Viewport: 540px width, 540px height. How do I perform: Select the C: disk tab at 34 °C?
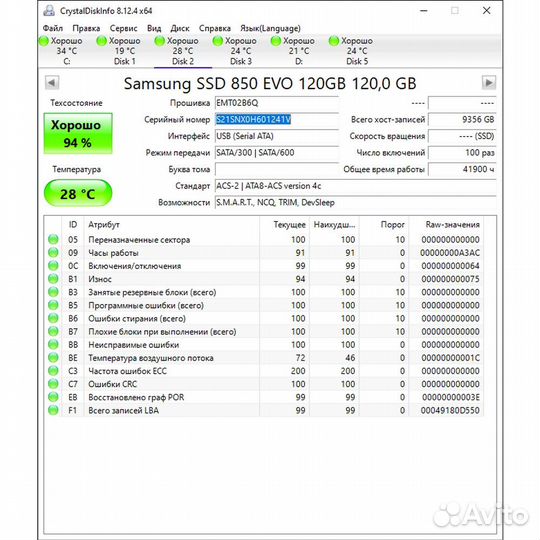(x=67, y=51)
